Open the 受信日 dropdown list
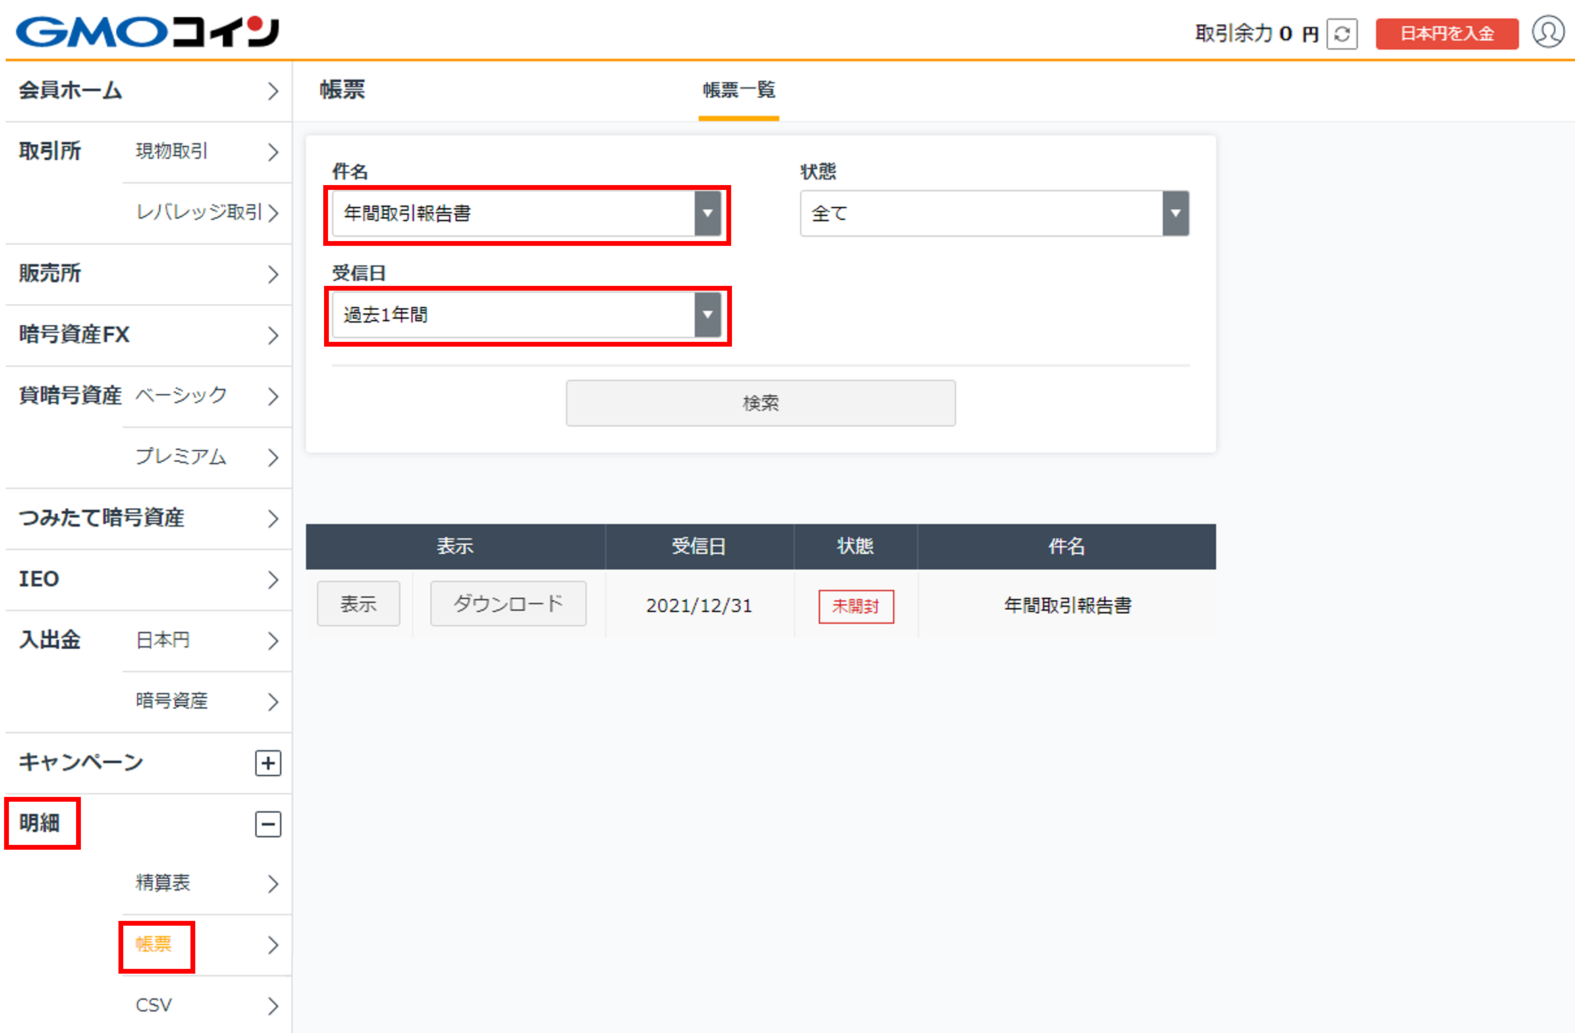The height and width of the screenshot is (1033, 1575). pyautogui.click(x=526, y=315)
